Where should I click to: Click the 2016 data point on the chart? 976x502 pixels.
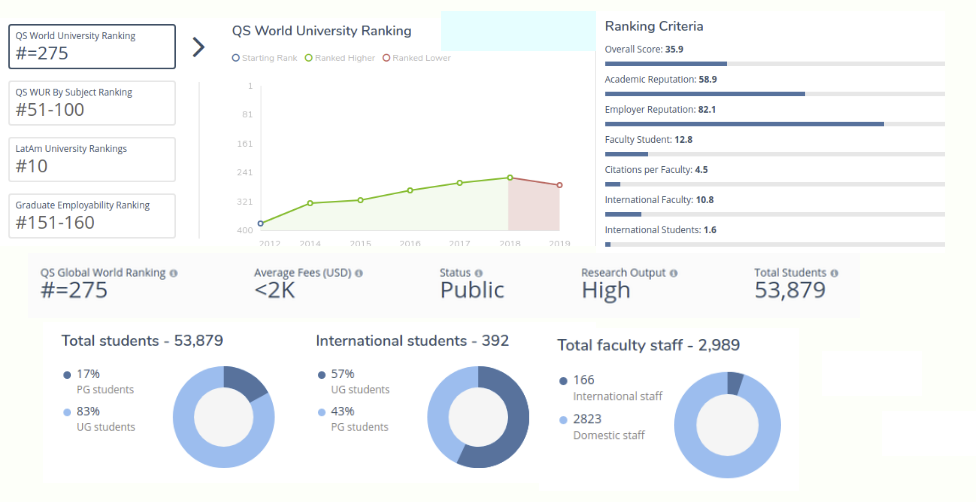(410, 191)
